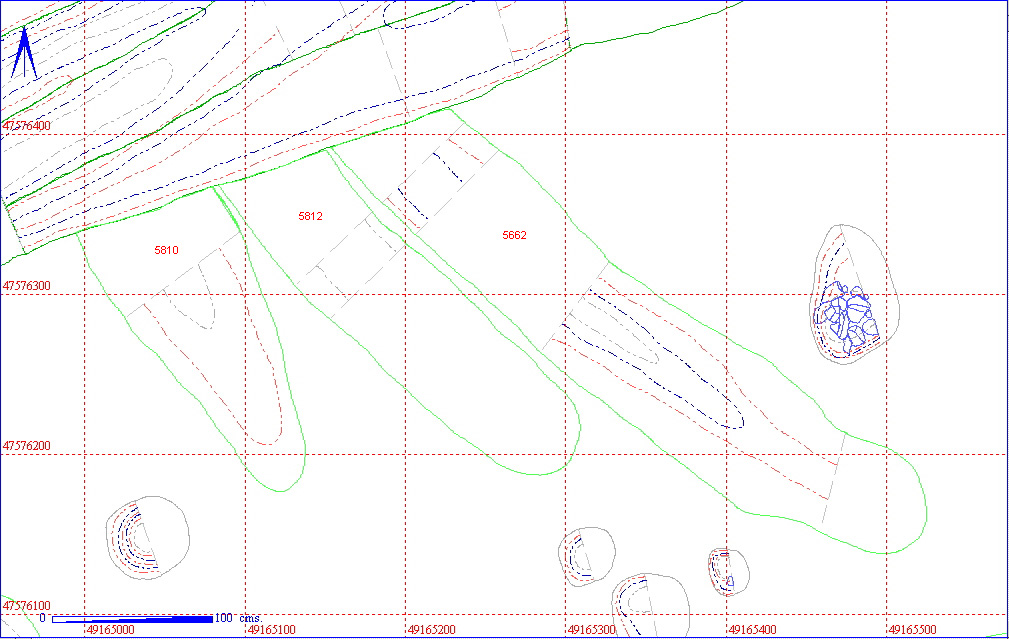The width and height of the screenshot is (1009, 639).
Task: Click easting label 49165100
Action: [272, 630]
